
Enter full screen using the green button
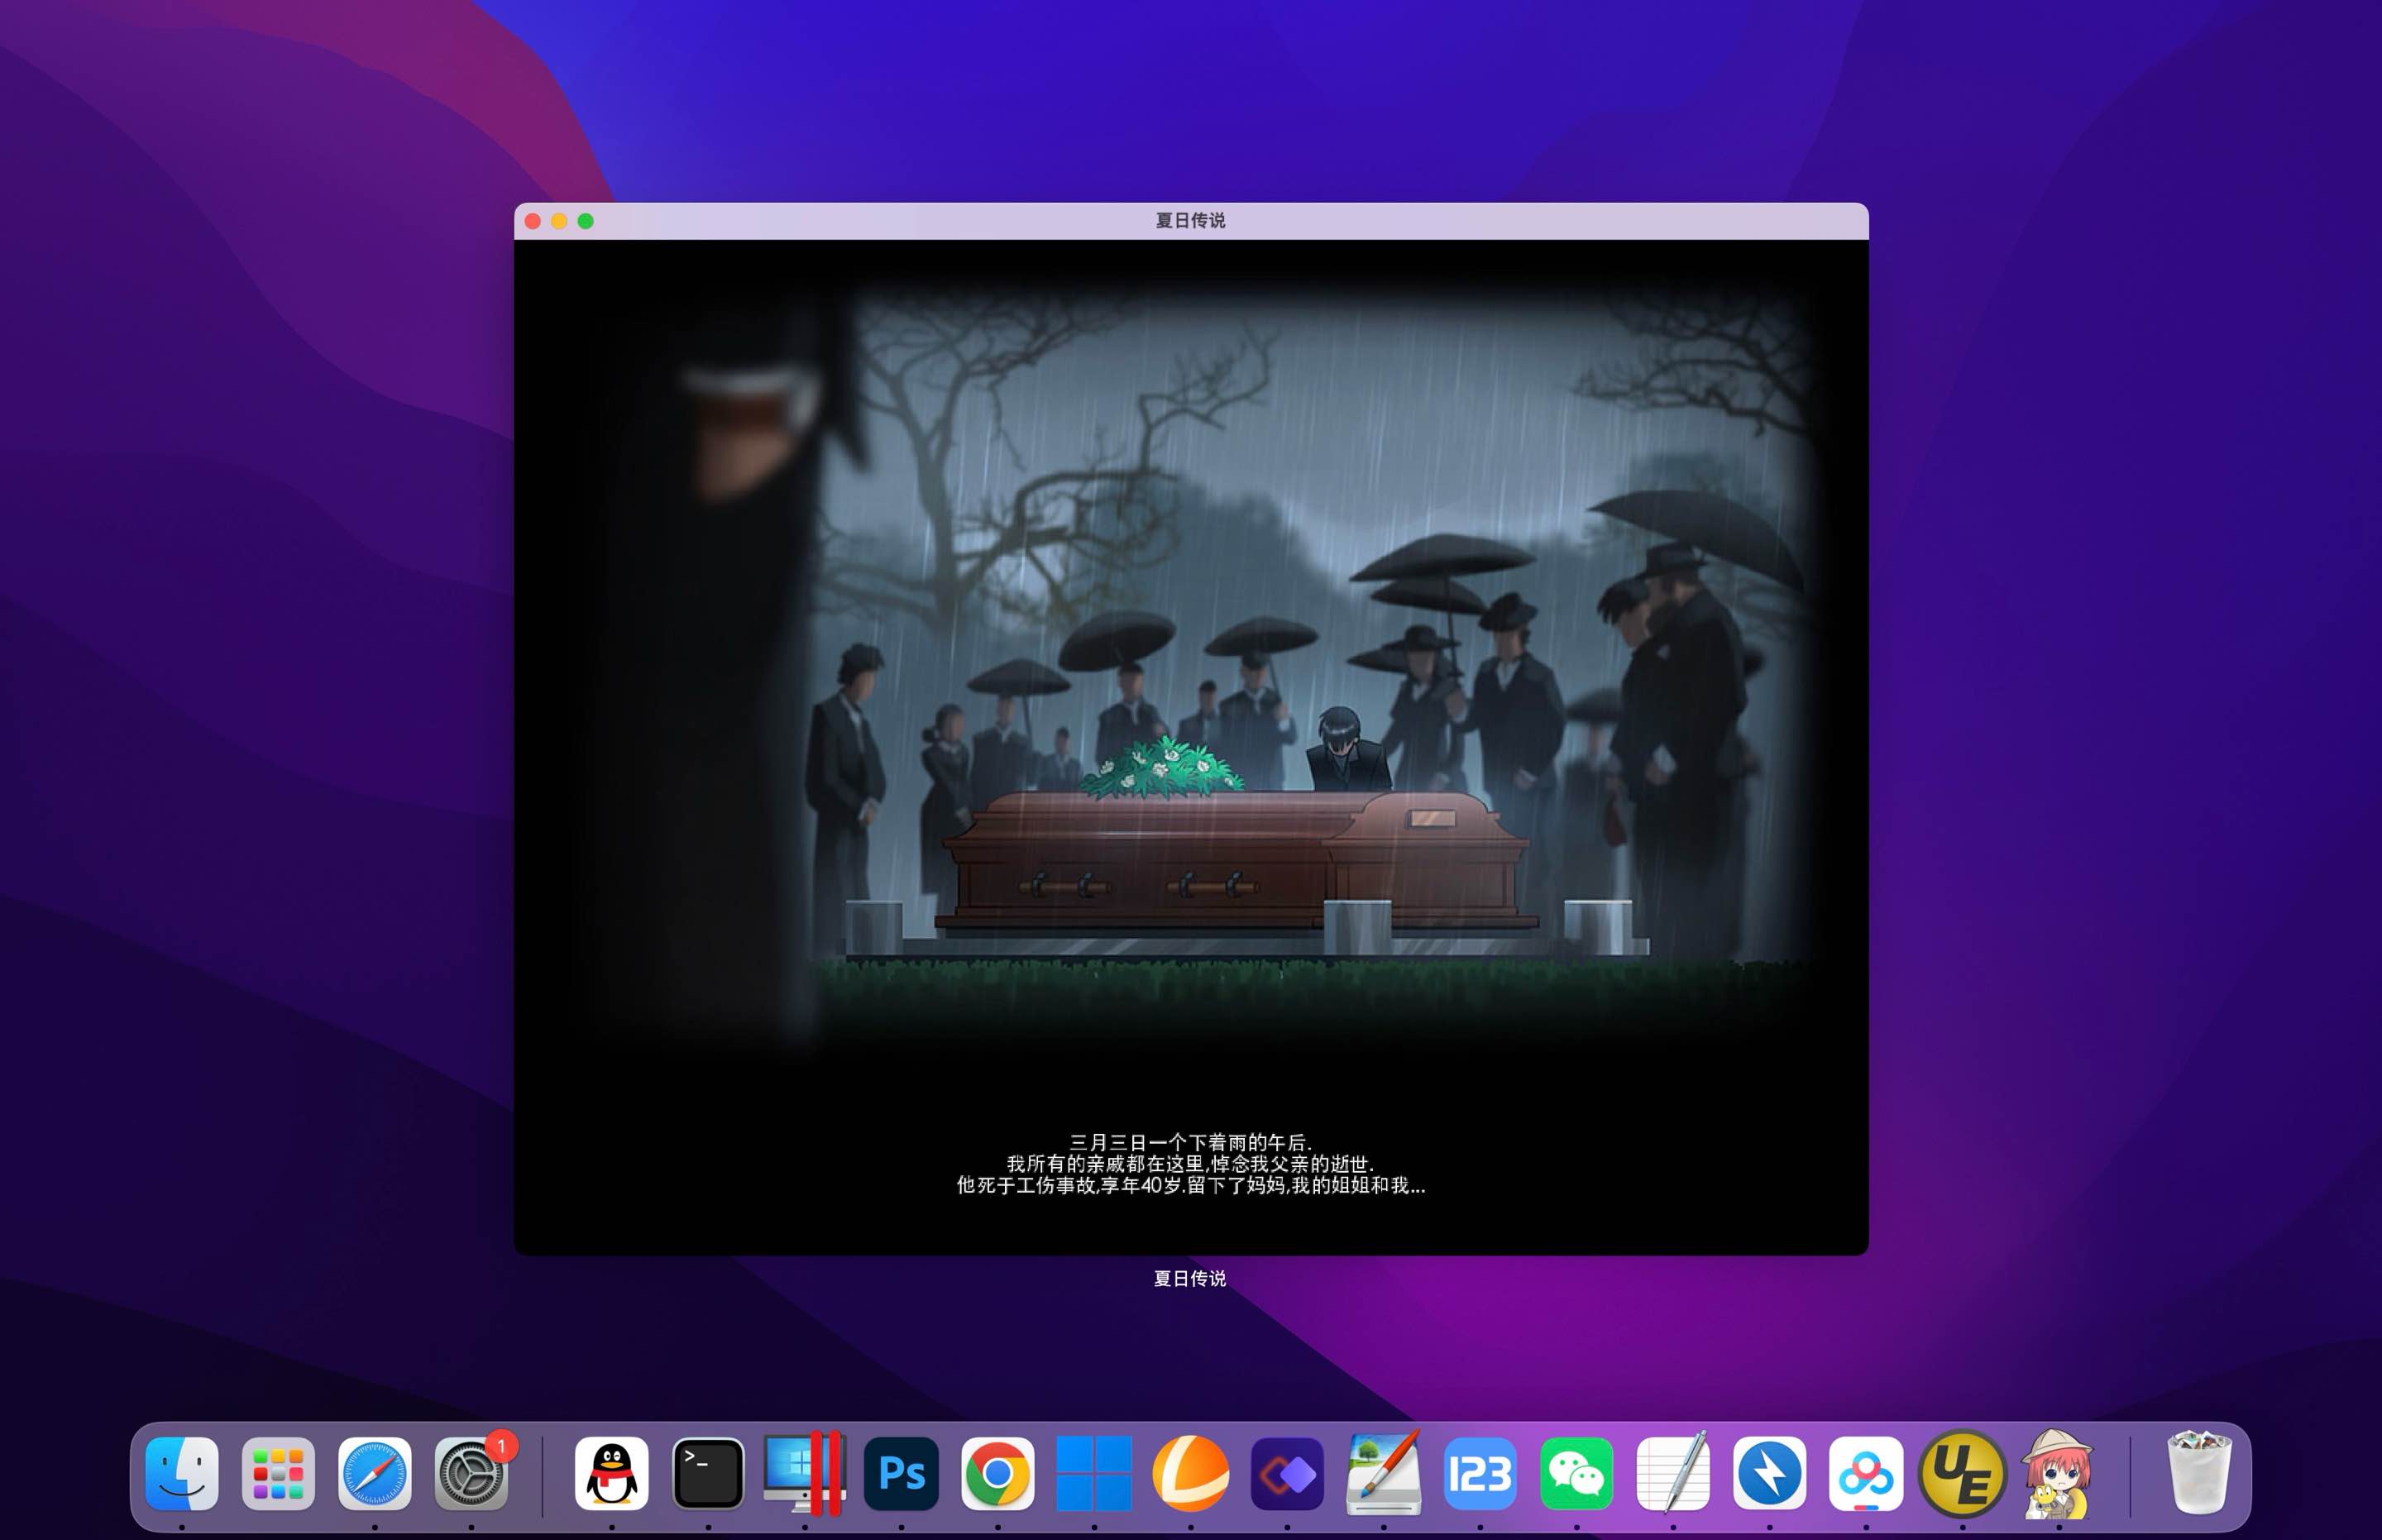(586, 221)
